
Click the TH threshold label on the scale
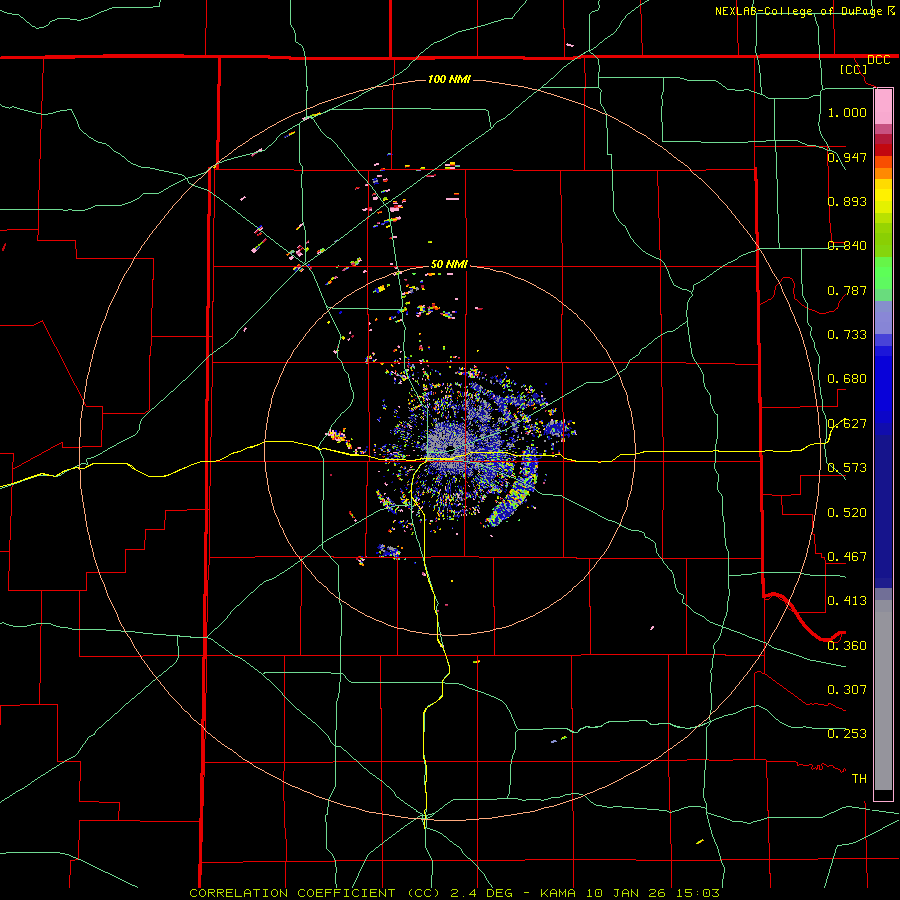point(859,778)
